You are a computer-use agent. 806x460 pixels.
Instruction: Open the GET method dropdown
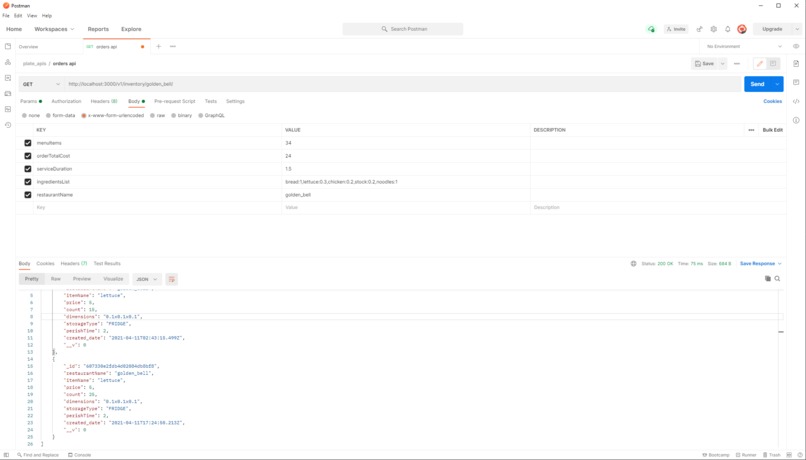41,84
